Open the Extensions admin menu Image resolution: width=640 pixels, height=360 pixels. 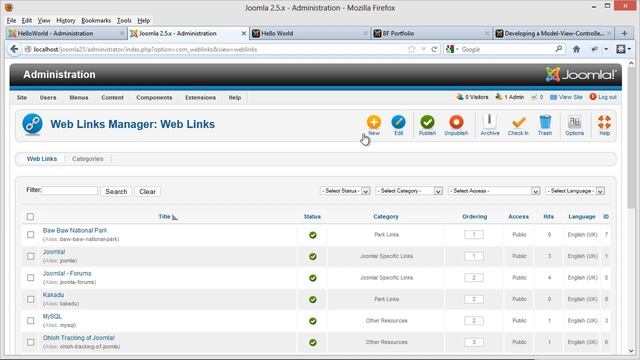coord(200,98)
